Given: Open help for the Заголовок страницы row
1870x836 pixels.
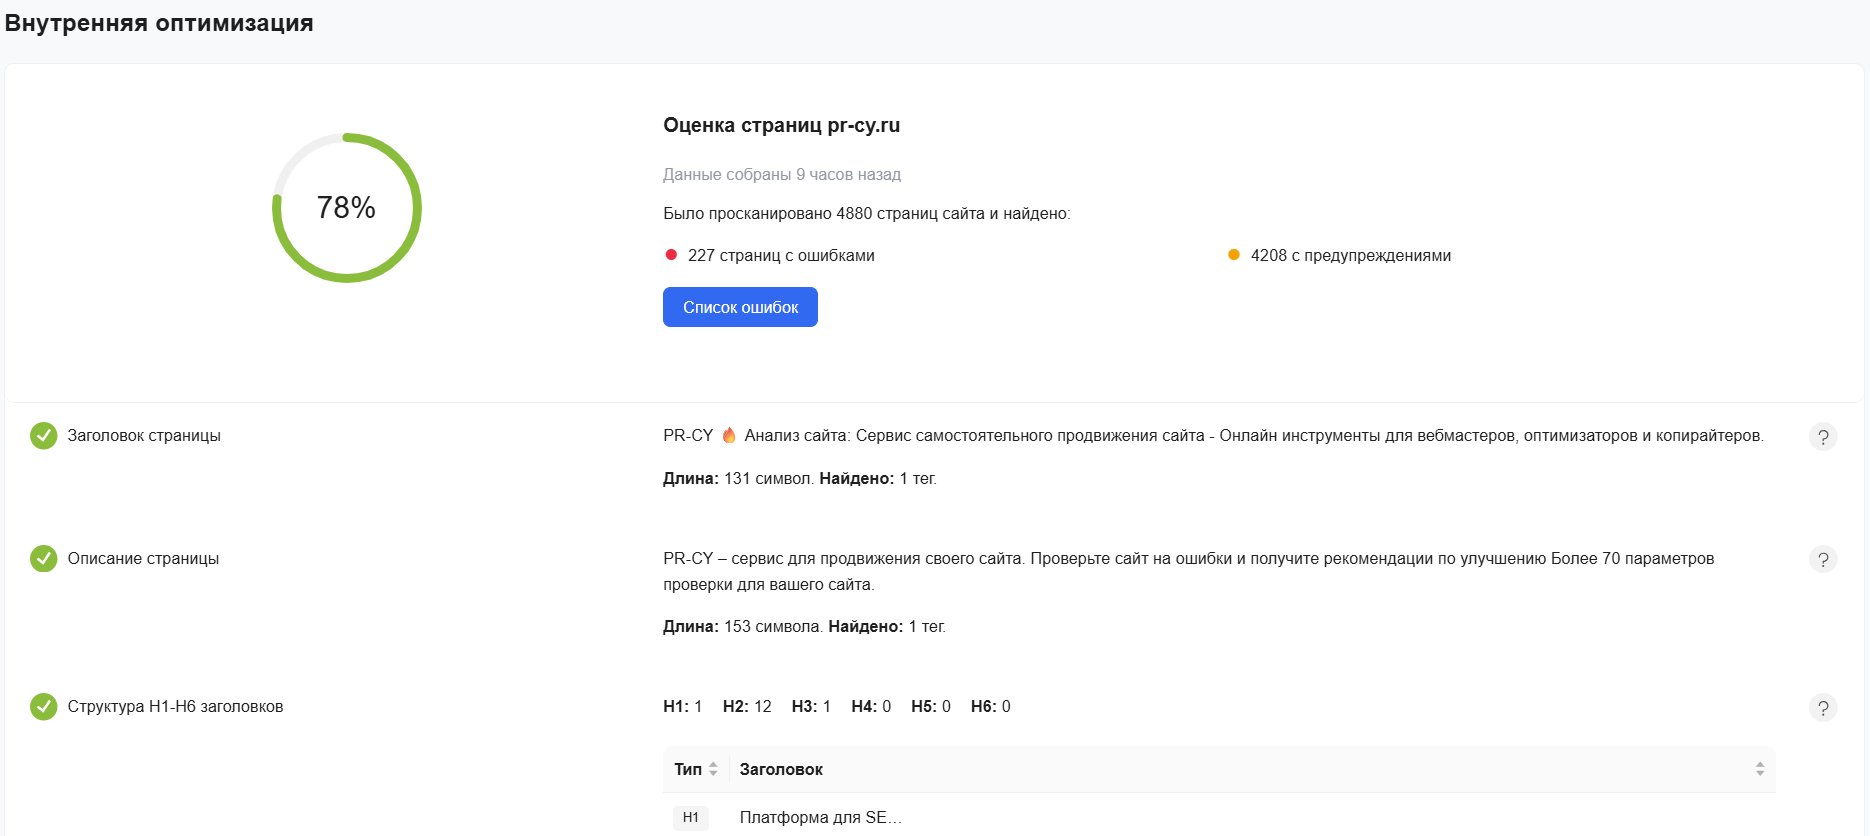Looking at the screenshot, I should [1822, 437].
